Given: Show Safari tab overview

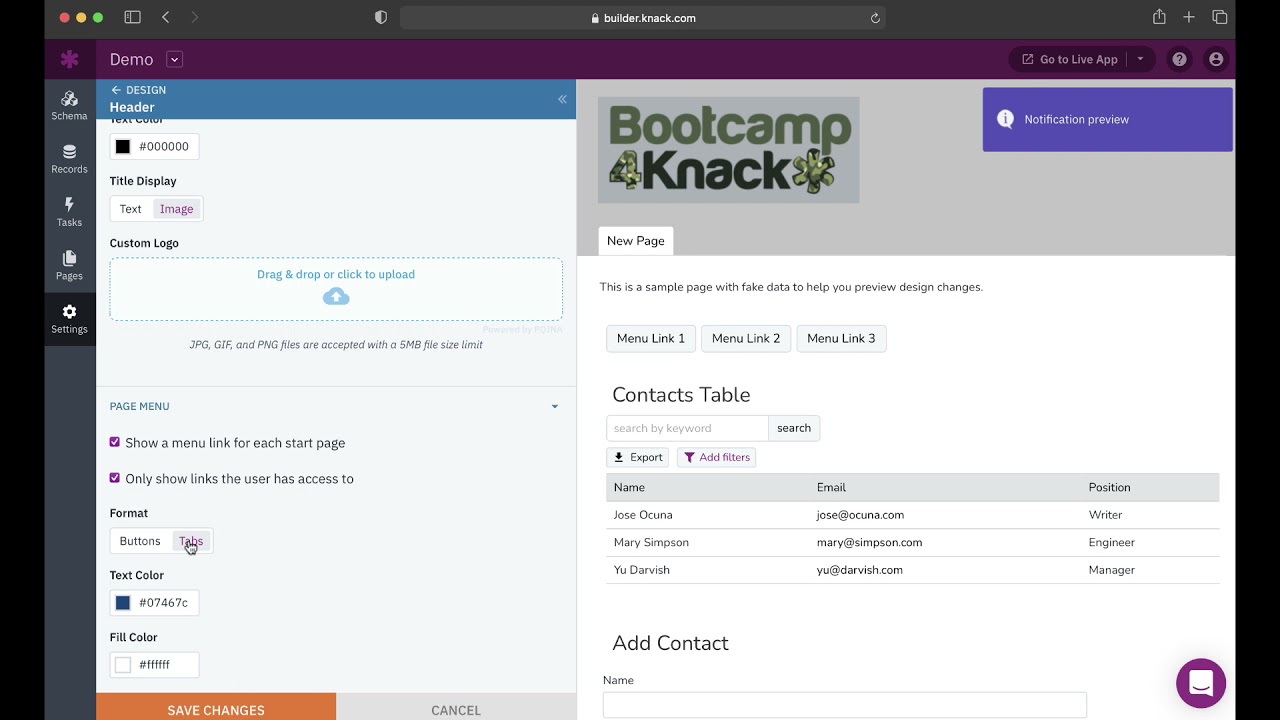Looking at the screenshot, I should [1220, 17].
